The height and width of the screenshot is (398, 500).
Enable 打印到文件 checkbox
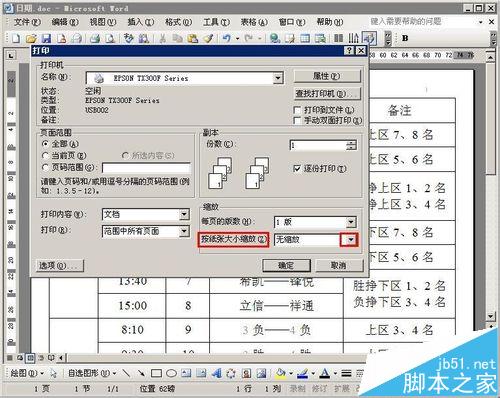click(x=297, y=110)
